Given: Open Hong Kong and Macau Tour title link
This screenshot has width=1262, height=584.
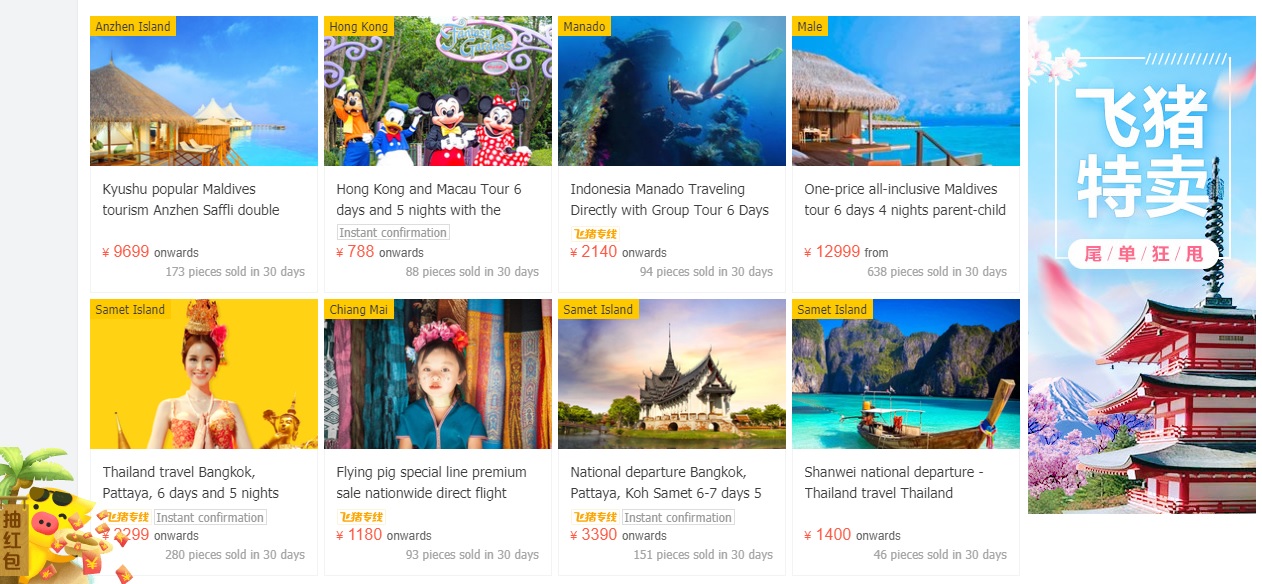Looking at the screenshot, I should [429, 199].
